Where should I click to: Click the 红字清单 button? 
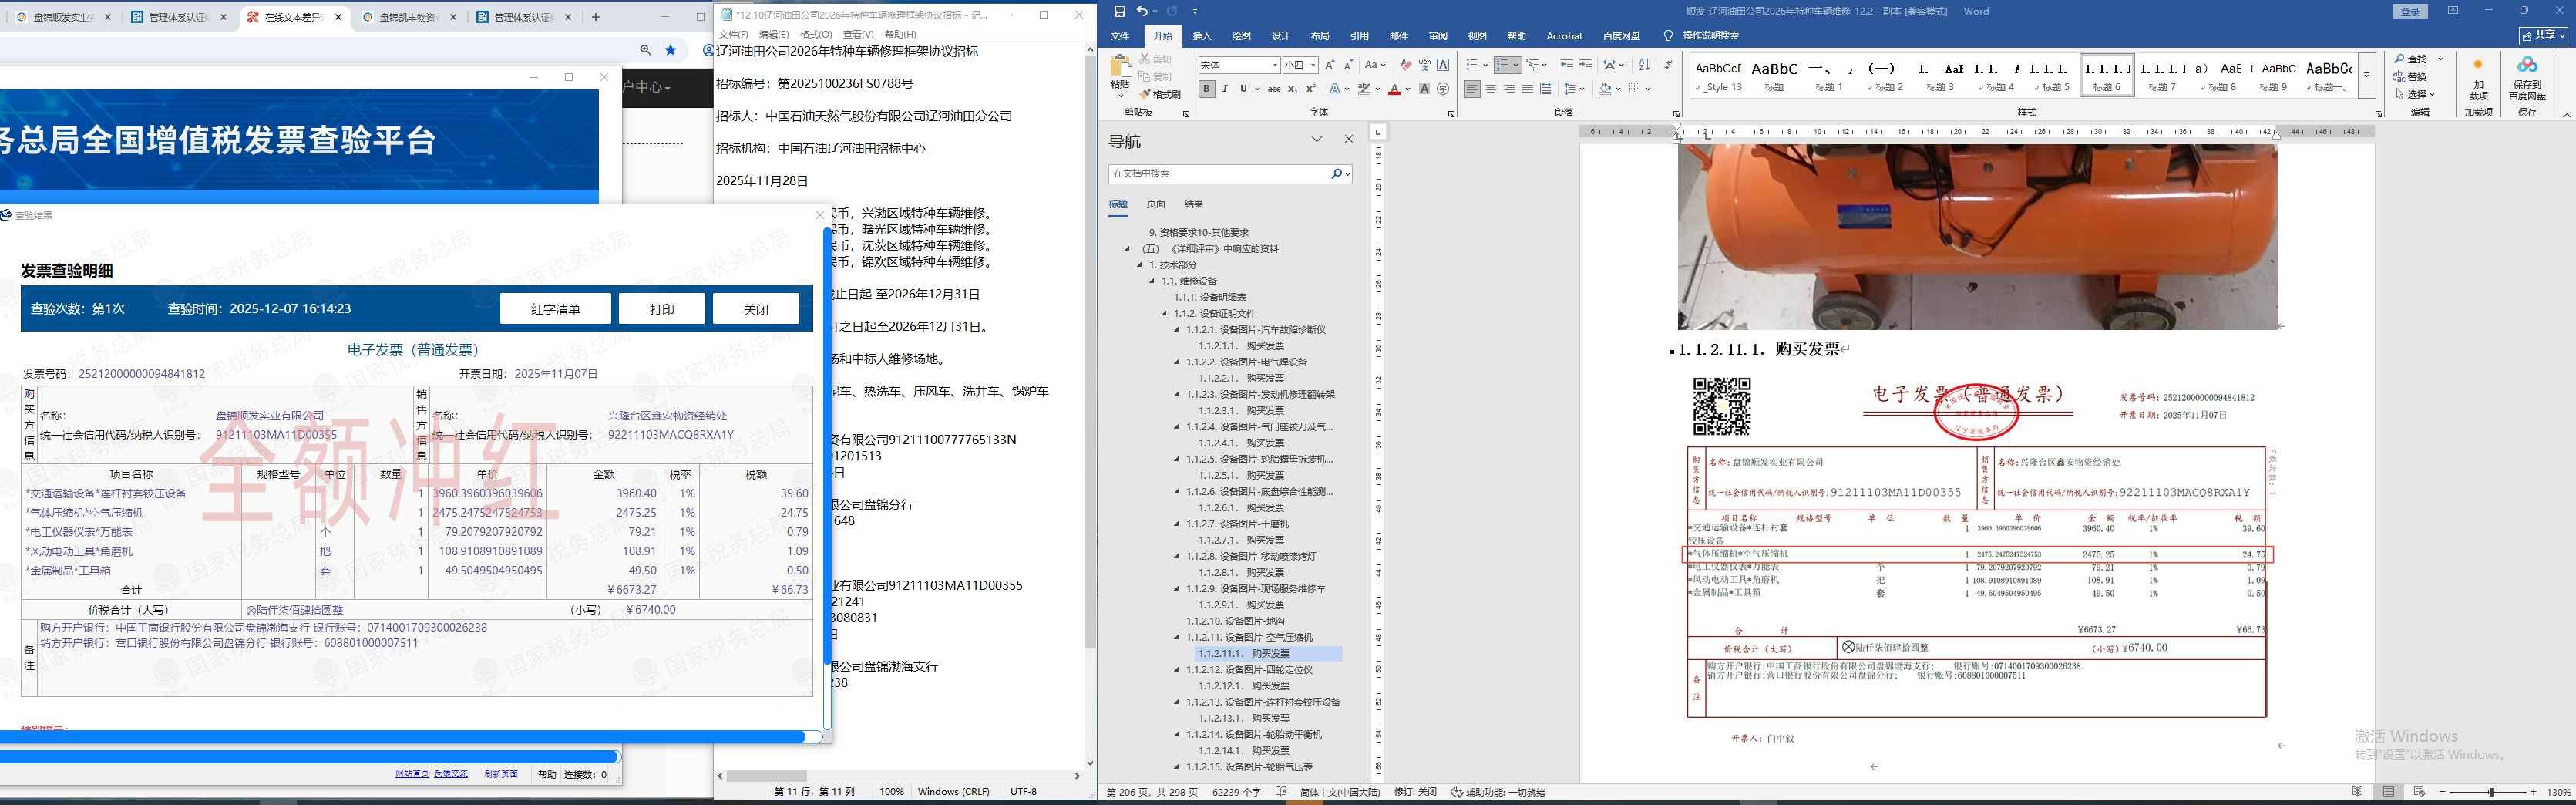[555, 309]
